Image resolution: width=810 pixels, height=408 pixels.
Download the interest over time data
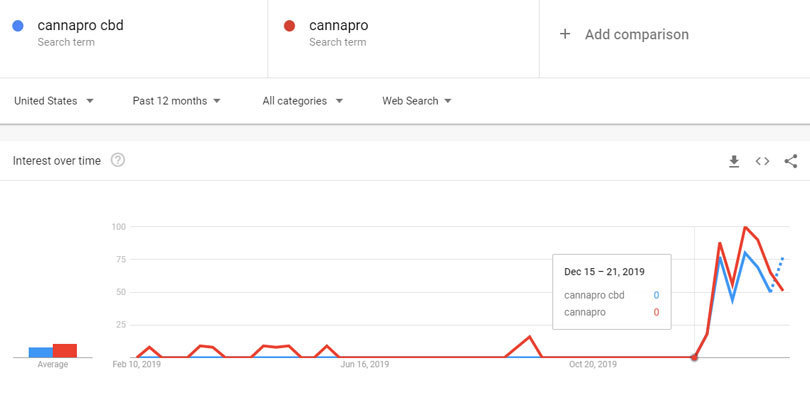734,162
